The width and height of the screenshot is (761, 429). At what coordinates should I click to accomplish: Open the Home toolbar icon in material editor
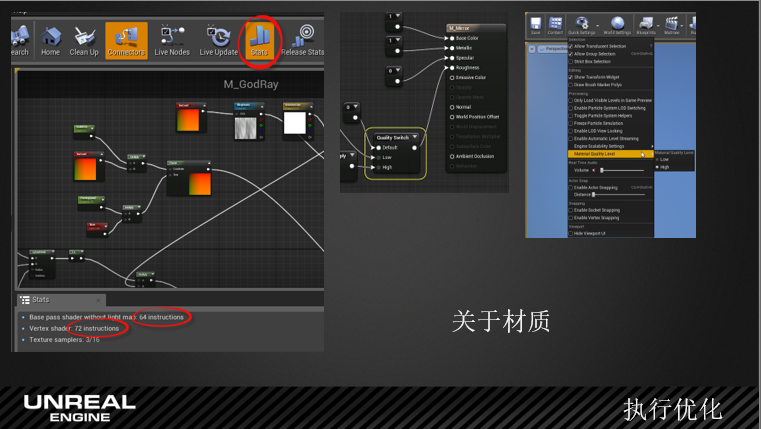pyautogui.click(x=50, y=41)
